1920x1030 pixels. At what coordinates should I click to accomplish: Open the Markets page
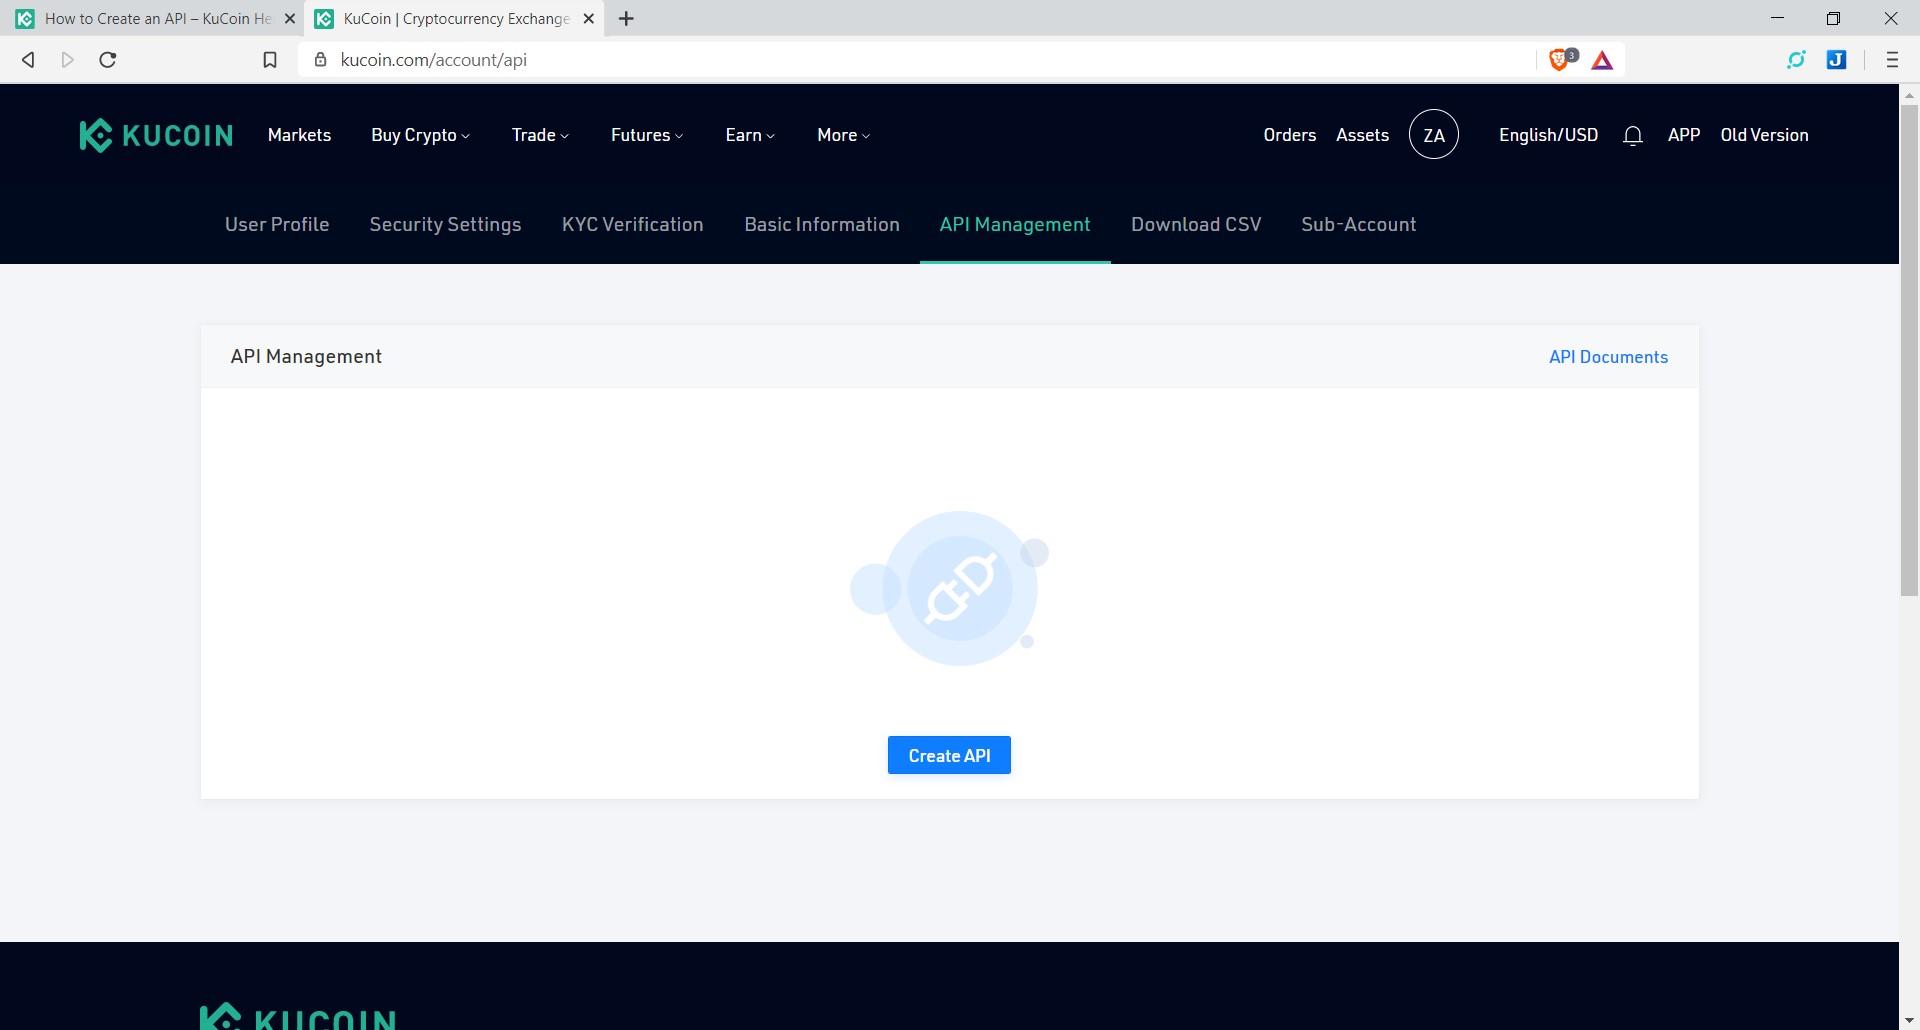coord(299,135)
